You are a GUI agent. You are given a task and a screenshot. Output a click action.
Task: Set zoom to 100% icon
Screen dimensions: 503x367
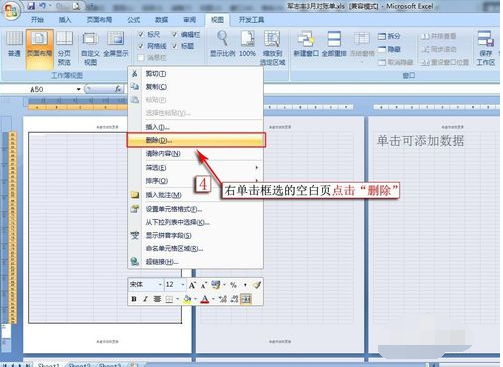pos(247,43)
